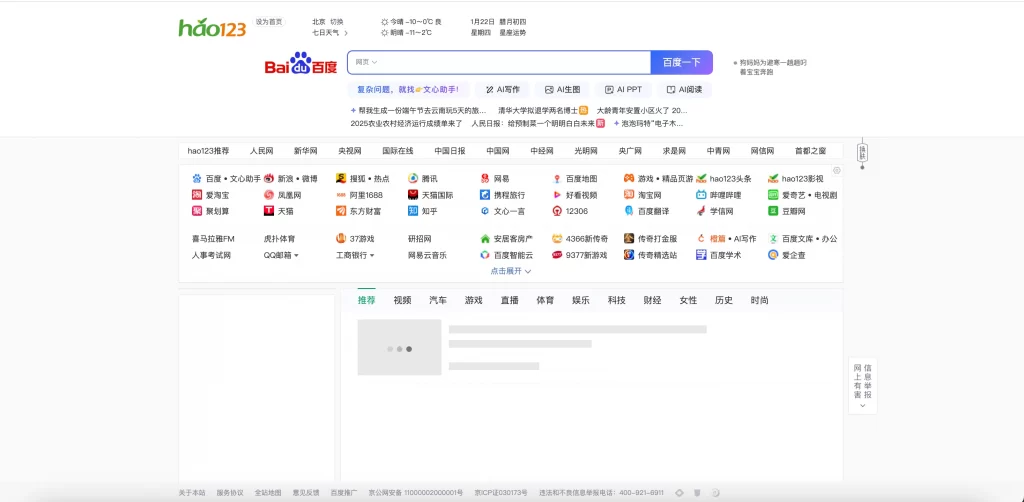Click the icon beside 37游戏
This screenshot has height=502, width=1024.
point(341,238)
